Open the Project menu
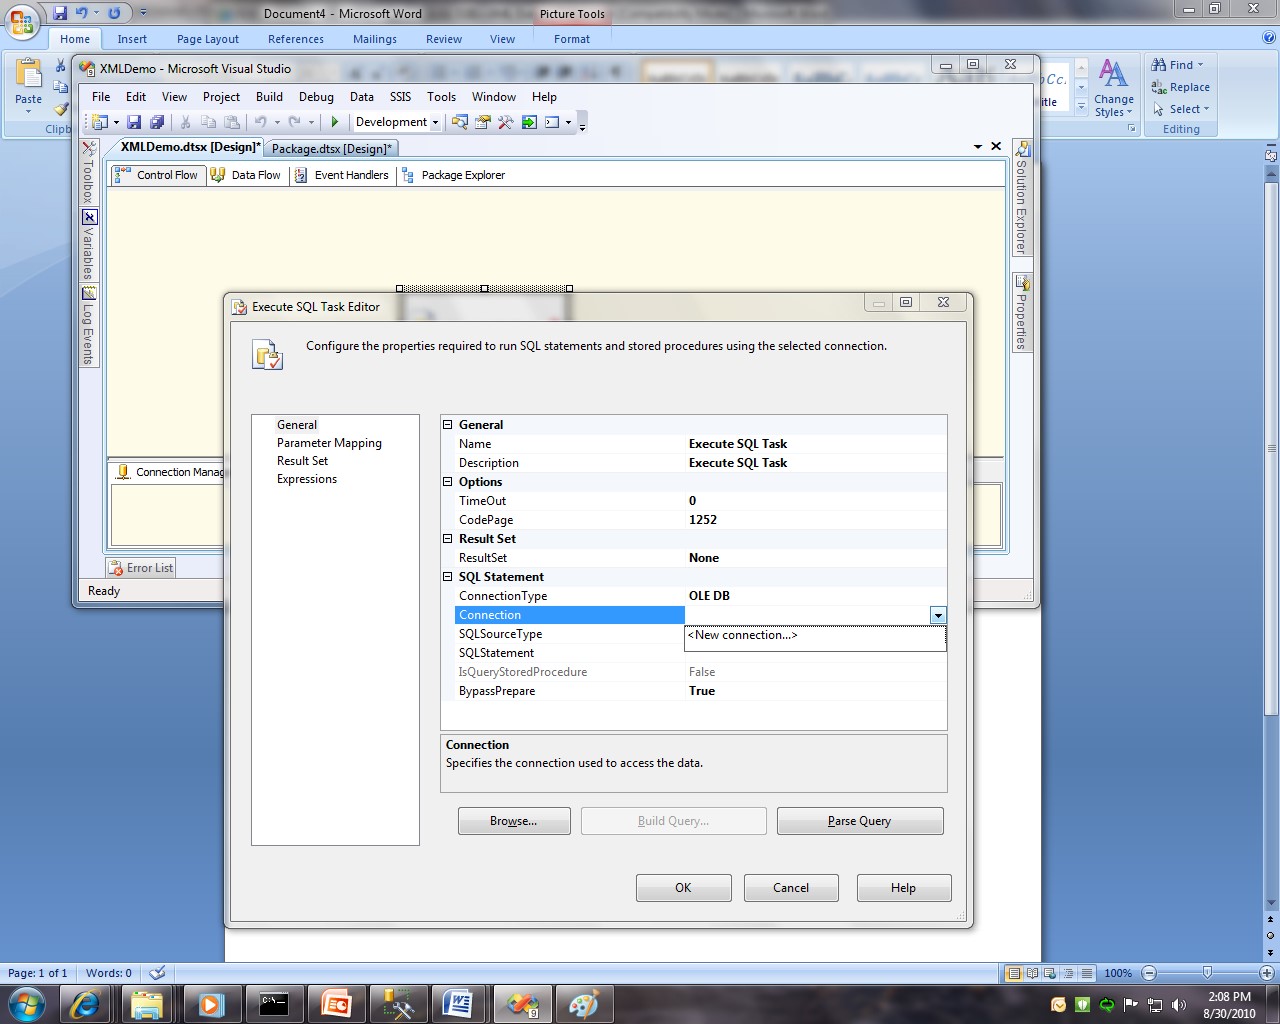1280x1024 pixels. (221, 97)
